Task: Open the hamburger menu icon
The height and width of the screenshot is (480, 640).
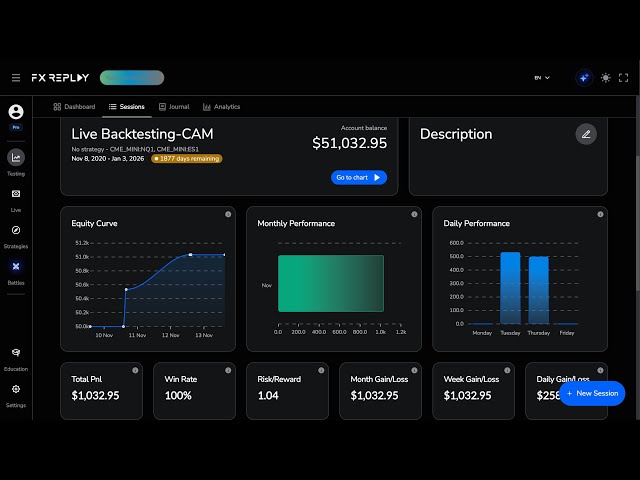Action: coord(16,78)
